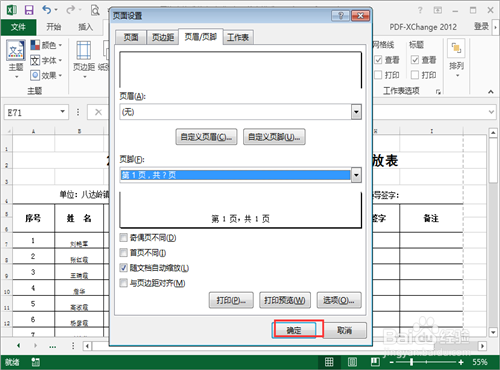Click the 选项(O) button
The image size is (500, 370).
coord(339,300)
